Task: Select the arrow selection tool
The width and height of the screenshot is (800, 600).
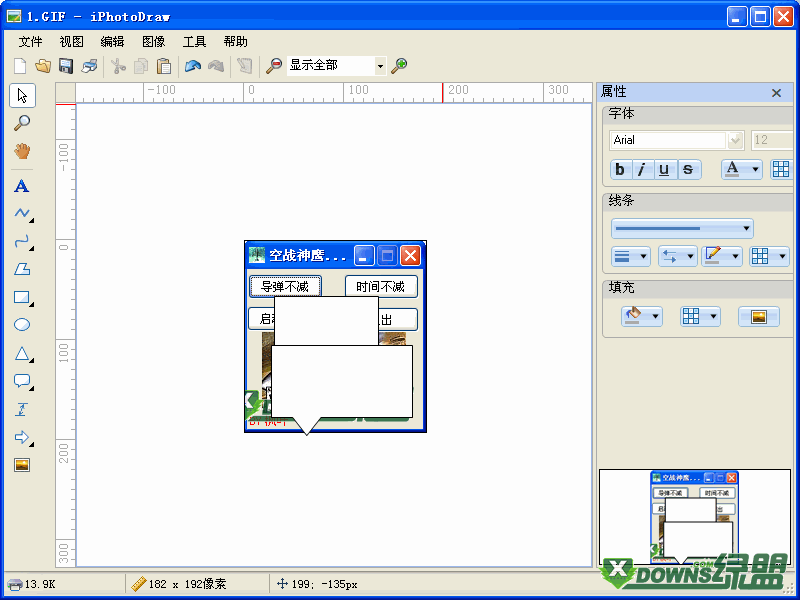Action: click(22, 95)
